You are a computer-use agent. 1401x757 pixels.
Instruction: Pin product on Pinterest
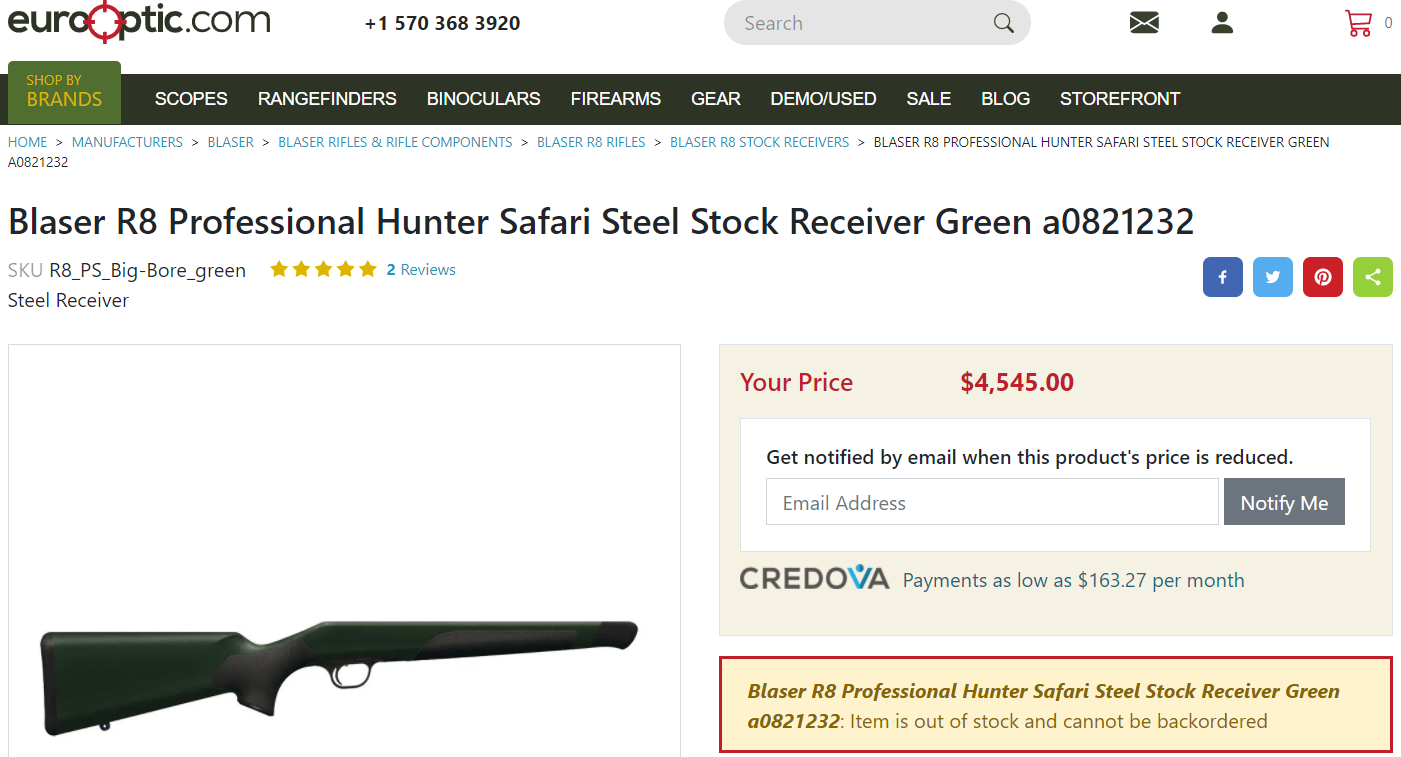coord(1322,277)
